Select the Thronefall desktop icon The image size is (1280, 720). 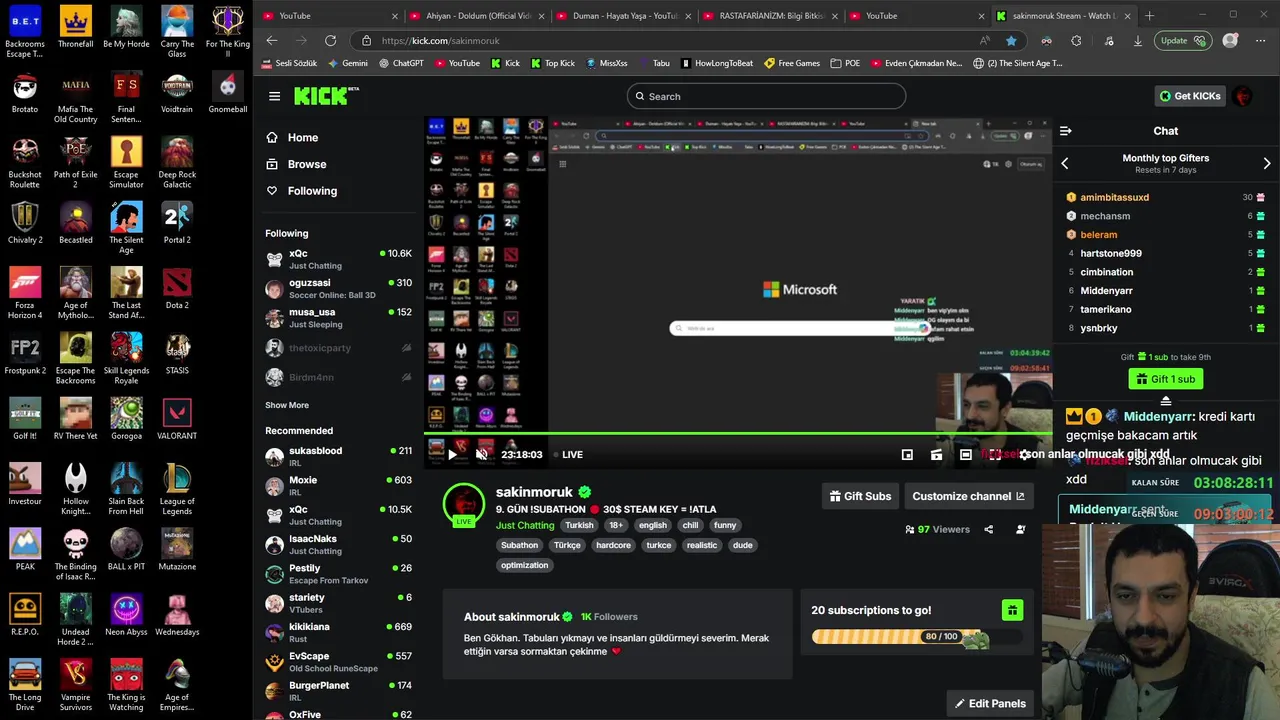[76, 27]
